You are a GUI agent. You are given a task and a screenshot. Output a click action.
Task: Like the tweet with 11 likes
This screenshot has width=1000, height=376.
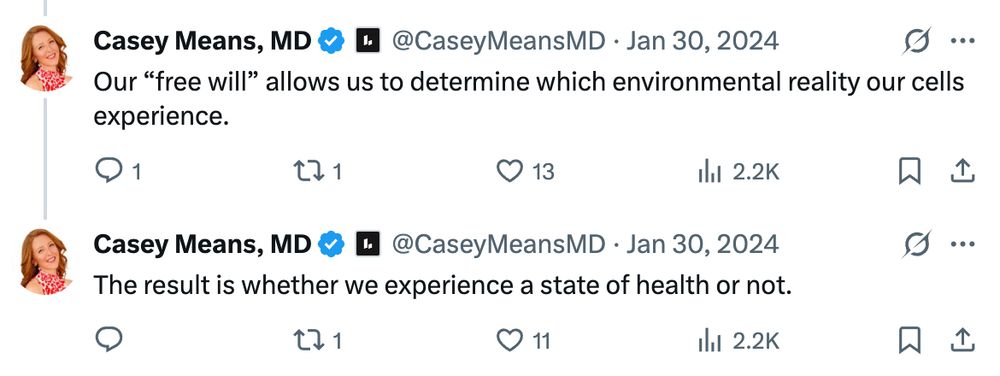510,340
